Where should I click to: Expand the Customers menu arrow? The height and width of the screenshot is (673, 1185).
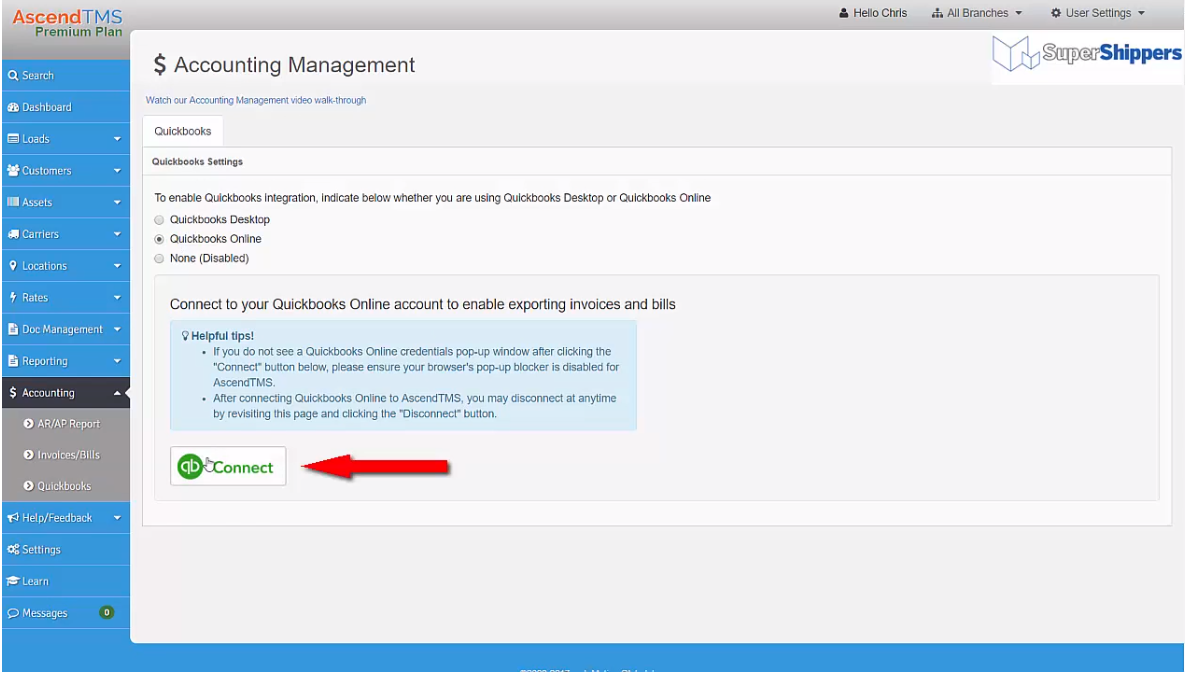coord(117,171)
